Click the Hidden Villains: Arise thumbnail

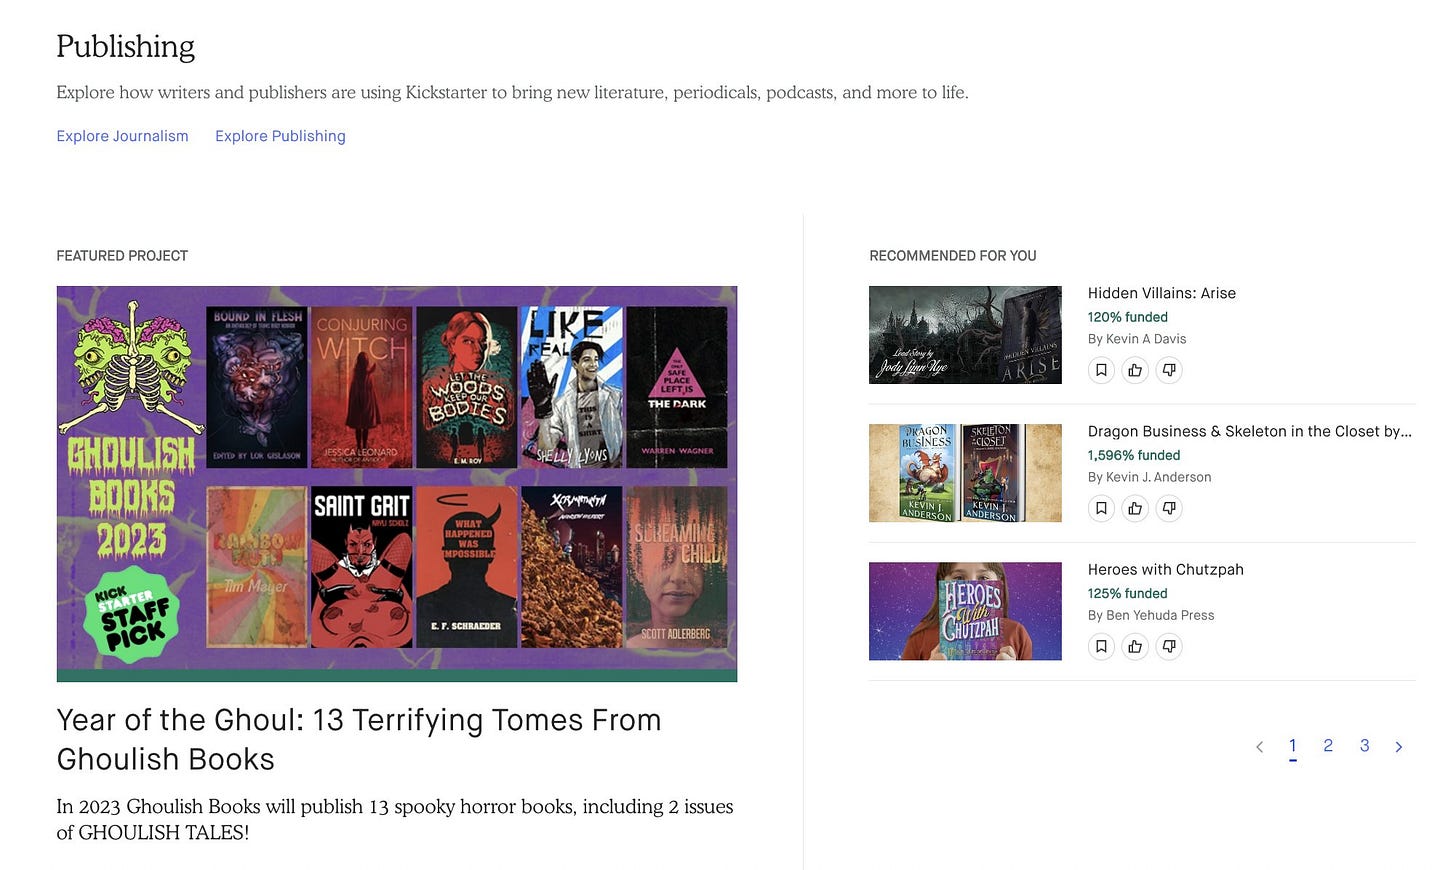[x=965, y=335]
